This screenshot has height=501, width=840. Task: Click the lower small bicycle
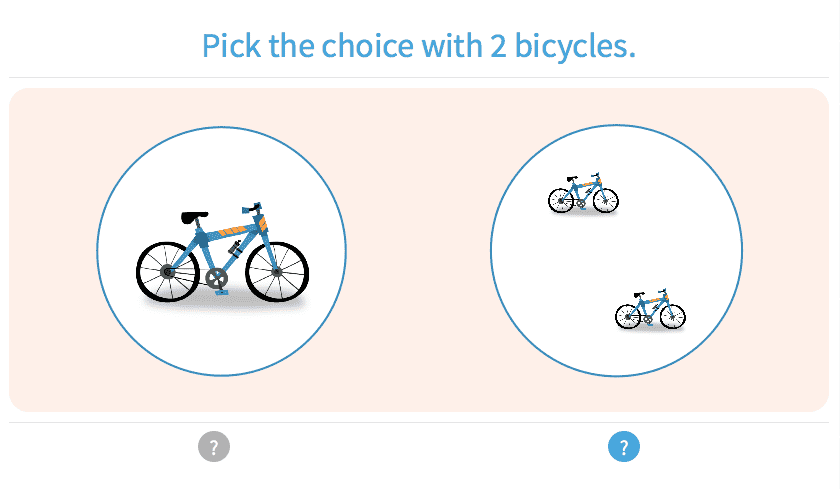pyautogui.click(x=650, y=310)
